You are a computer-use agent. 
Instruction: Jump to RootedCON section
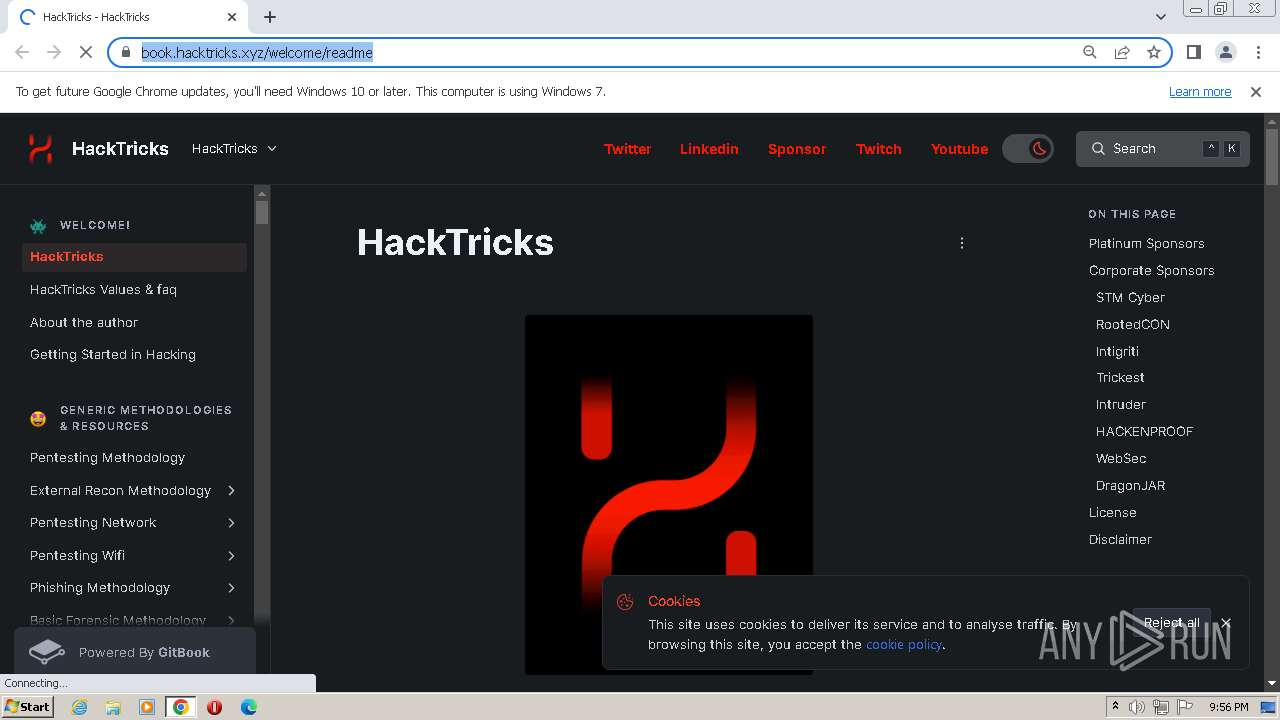[x=1132, y=325]
